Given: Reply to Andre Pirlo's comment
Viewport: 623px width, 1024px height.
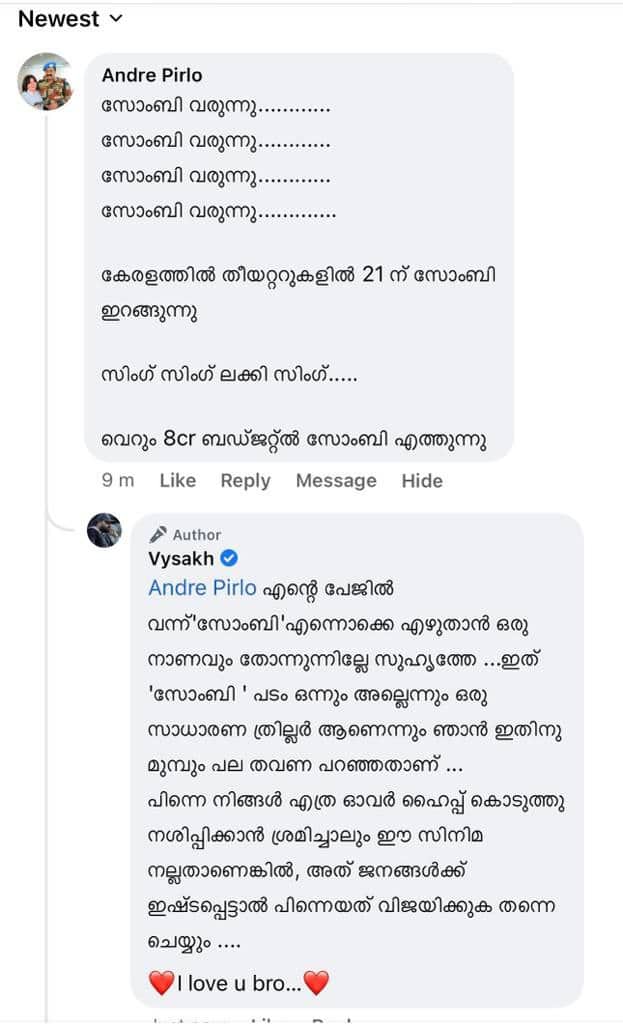Looking at the screenshot, I should click(245, 481).
